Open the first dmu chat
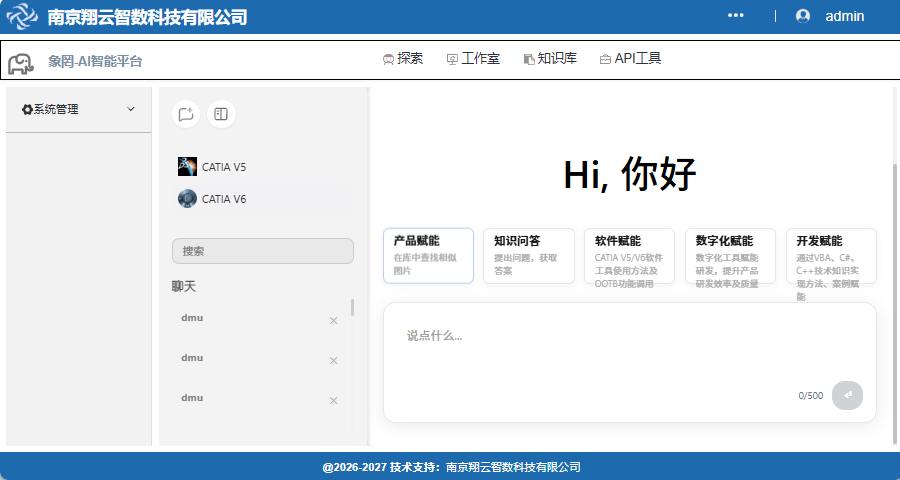The height and width of the screenshot is (480, 900). [192, 318]
